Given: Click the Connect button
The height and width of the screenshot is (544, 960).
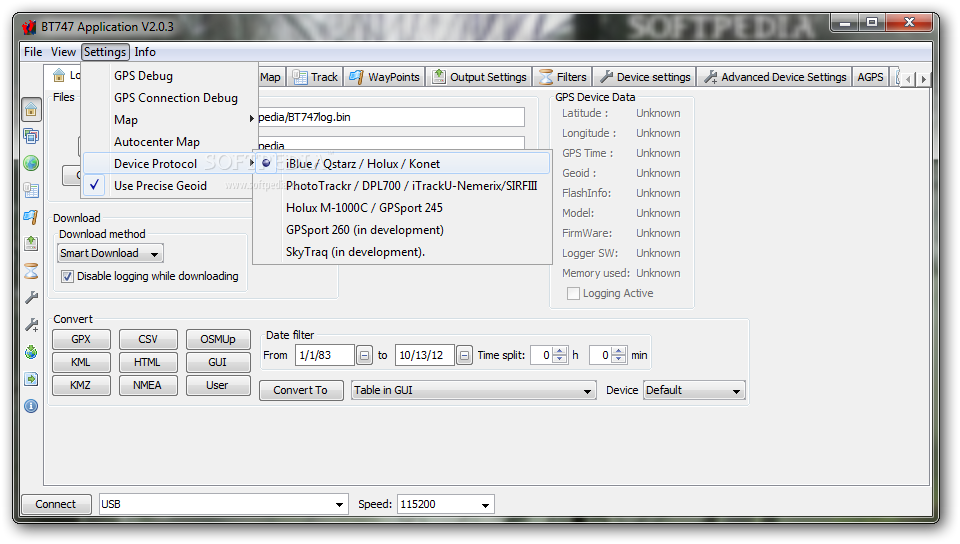Looking at the screenshot, I should point(56,504).
